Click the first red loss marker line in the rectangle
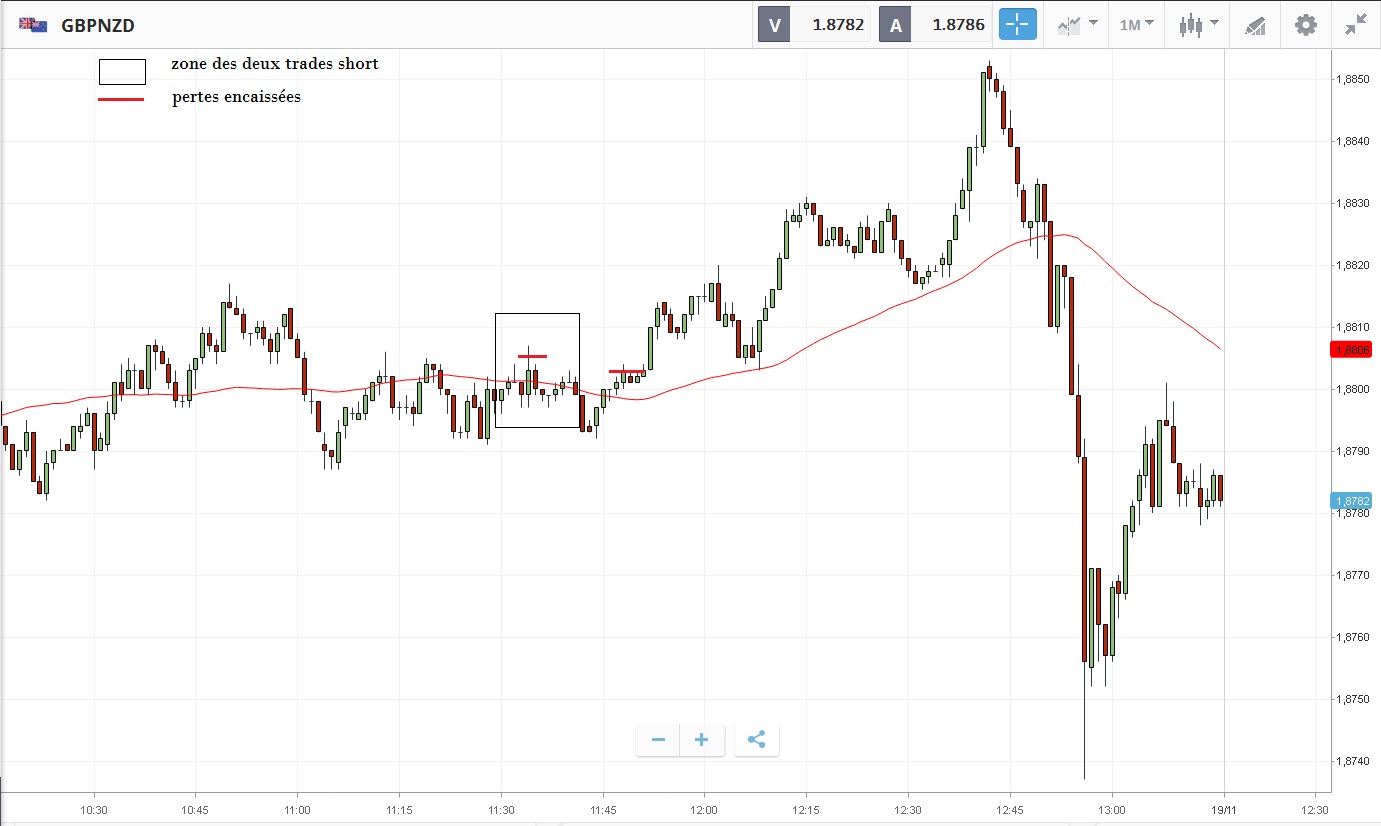Image resolution: width=1381 pixels, height=826 pixels. pos(532,356)
